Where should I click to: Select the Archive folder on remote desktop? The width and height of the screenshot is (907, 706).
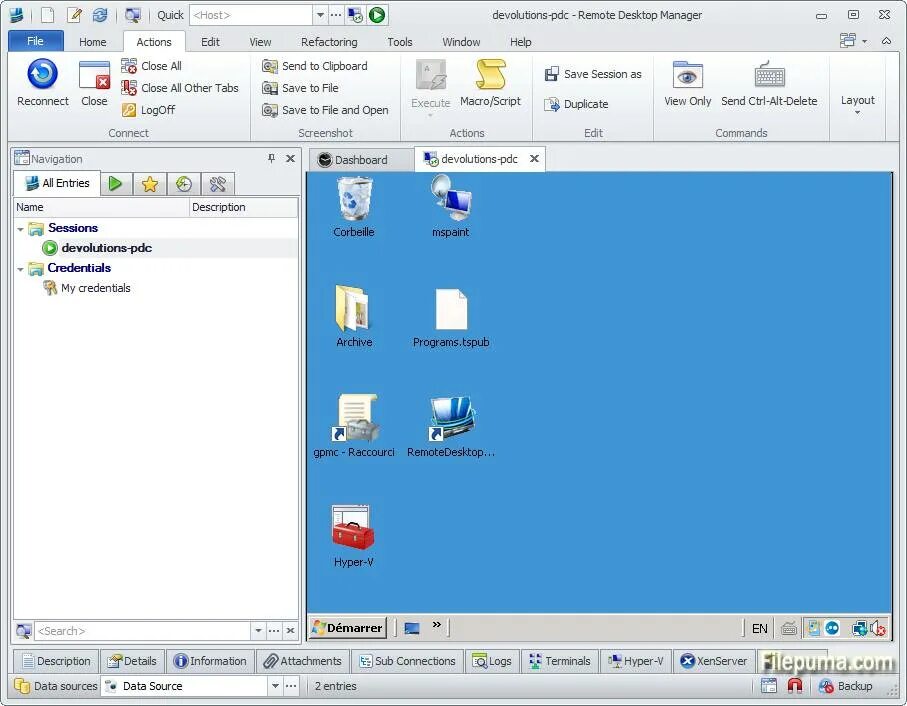point(354,316)
